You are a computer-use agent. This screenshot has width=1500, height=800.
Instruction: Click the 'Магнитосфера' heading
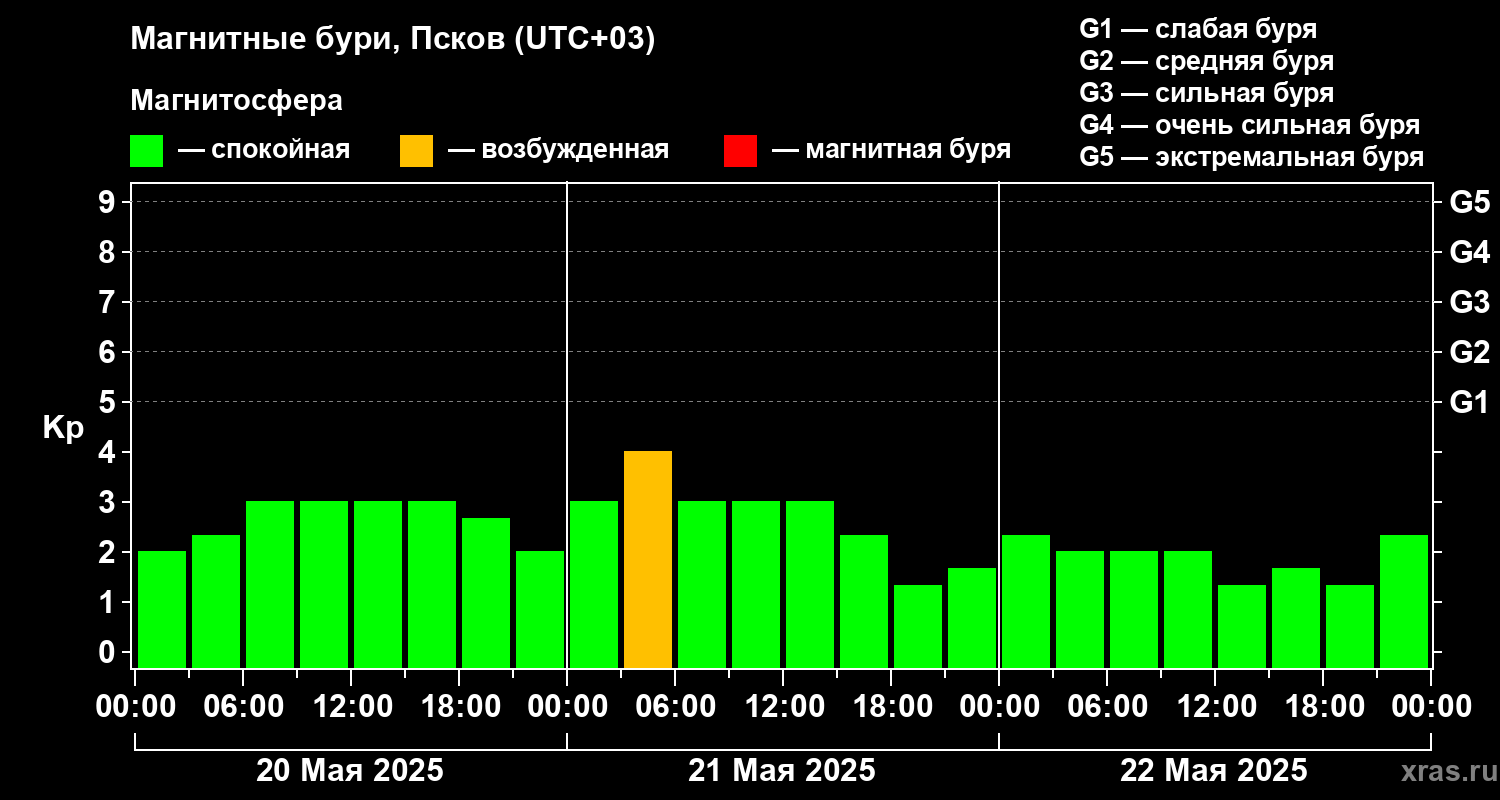pos(236,101)
